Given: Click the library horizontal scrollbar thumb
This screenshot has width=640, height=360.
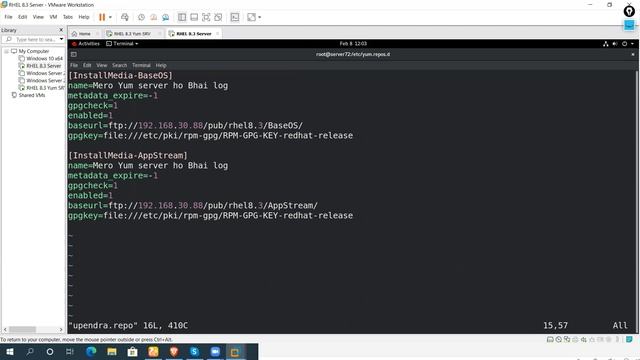Looking at the screenshot, I should click(23, 329).
